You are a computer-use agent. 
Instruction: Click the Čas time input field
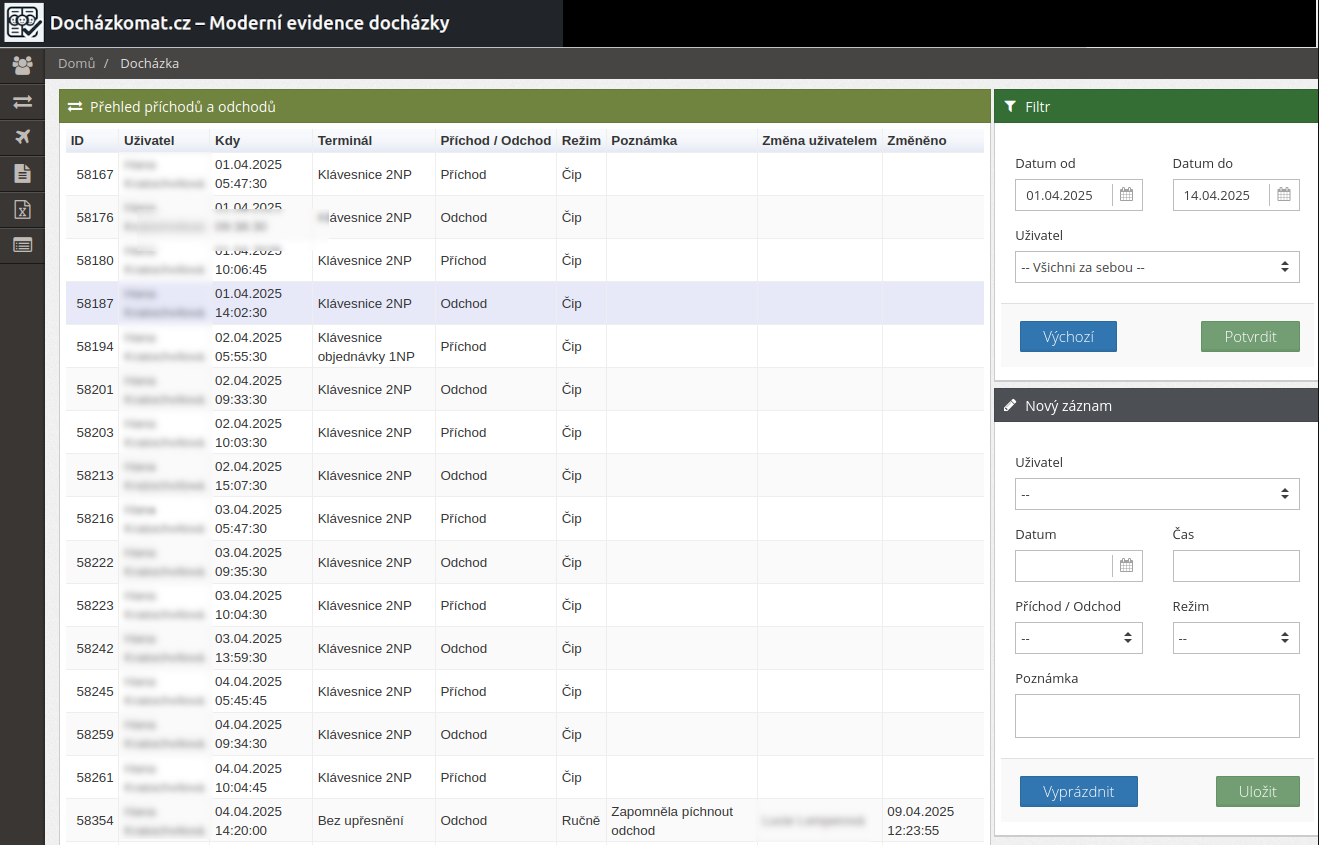[x=1236, y=566]
